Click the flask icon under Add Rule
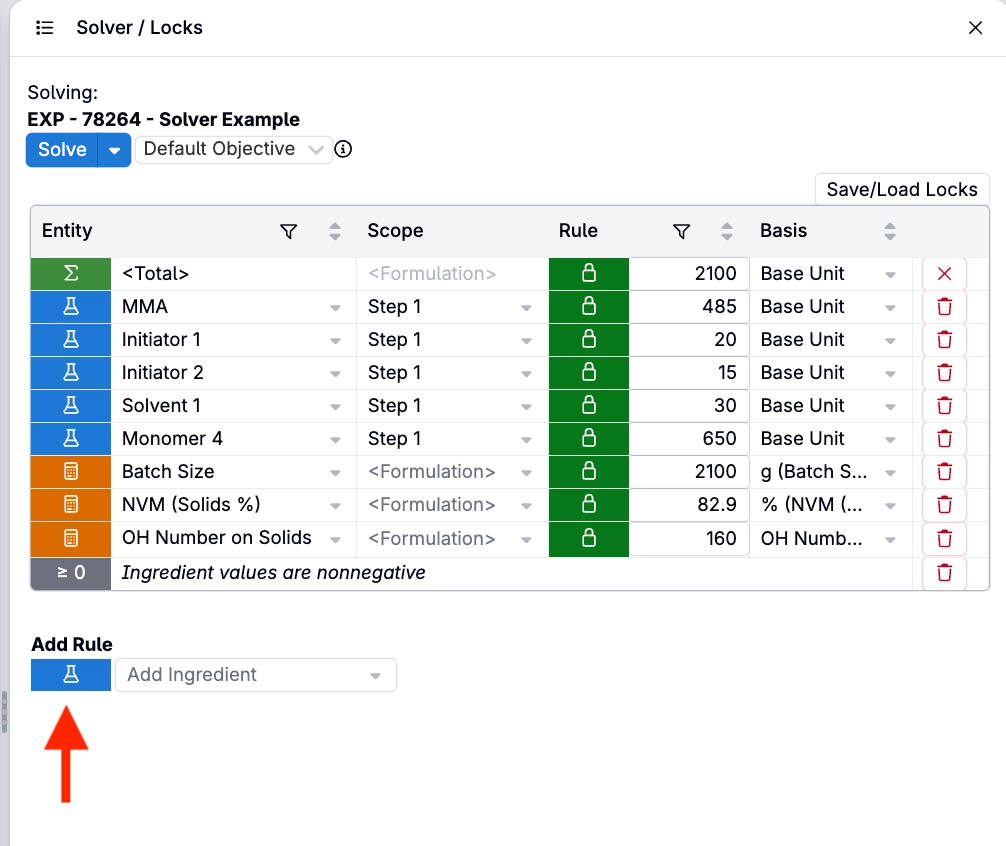This screenshot has height=846, width=1006. click(71, 675)
